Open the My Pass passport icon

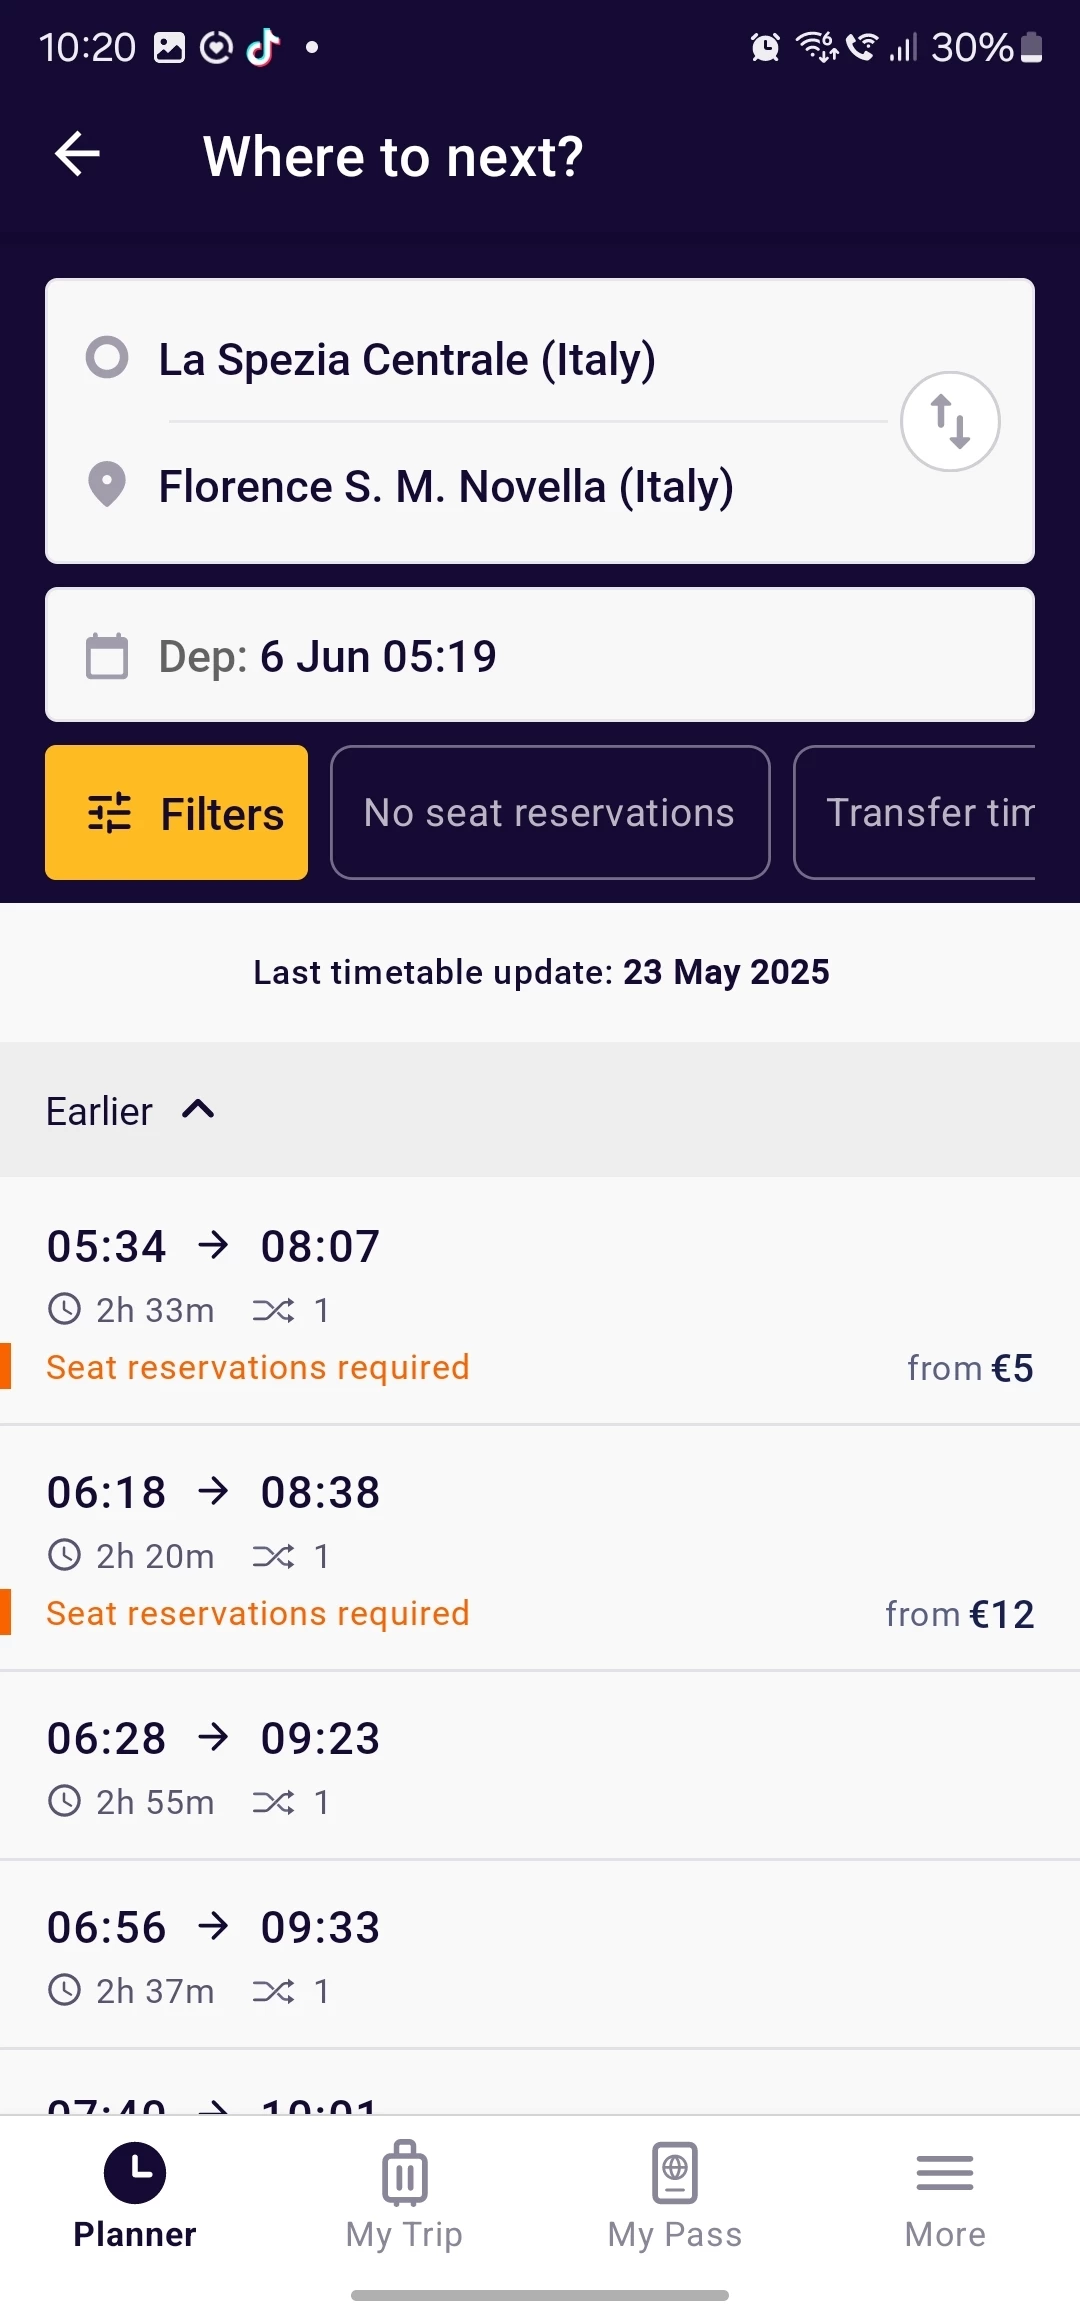675,2172
